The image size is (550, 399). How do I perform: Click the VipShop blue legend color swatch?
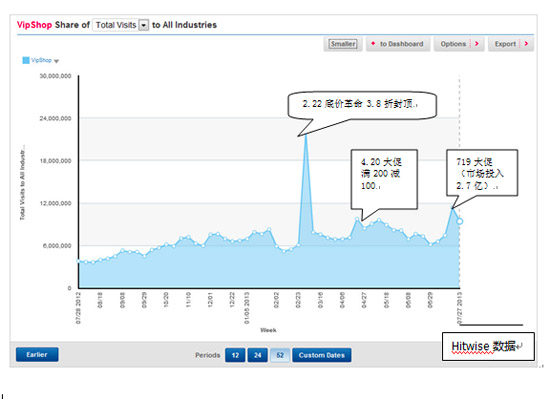[x=26, y=60]
